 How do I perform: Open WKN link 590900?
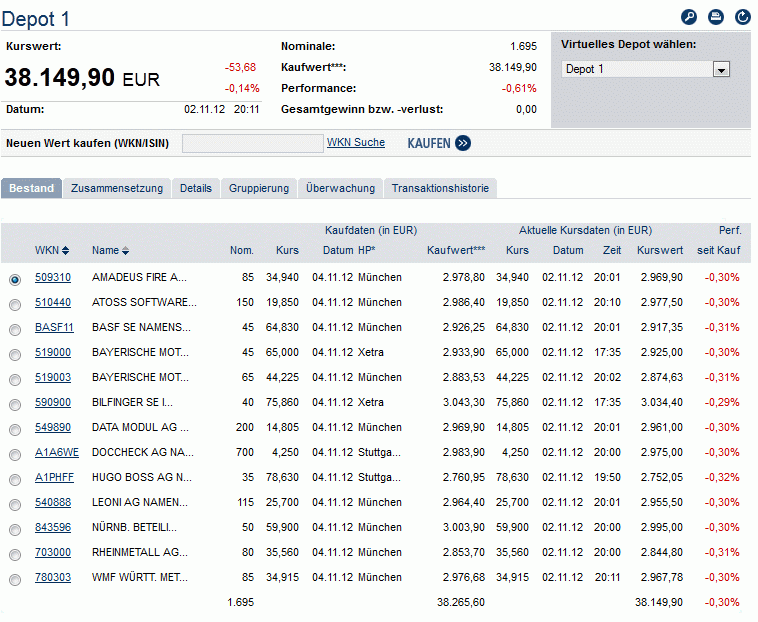click(53, 403)
